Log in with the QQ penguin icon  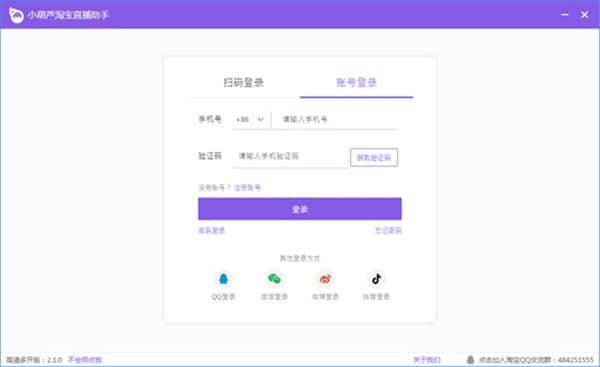223,279
